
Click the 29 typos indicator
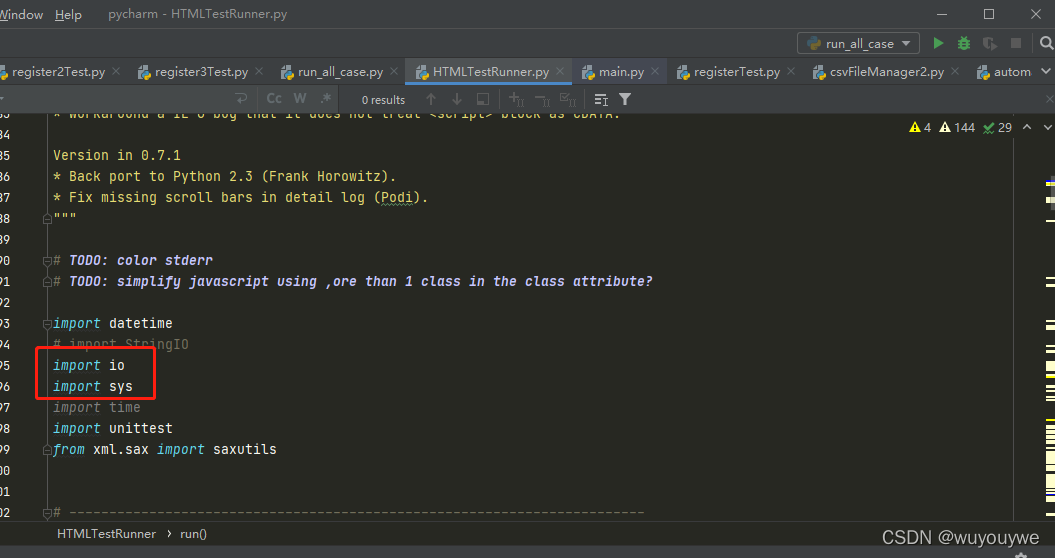click(x=997, y=127)
